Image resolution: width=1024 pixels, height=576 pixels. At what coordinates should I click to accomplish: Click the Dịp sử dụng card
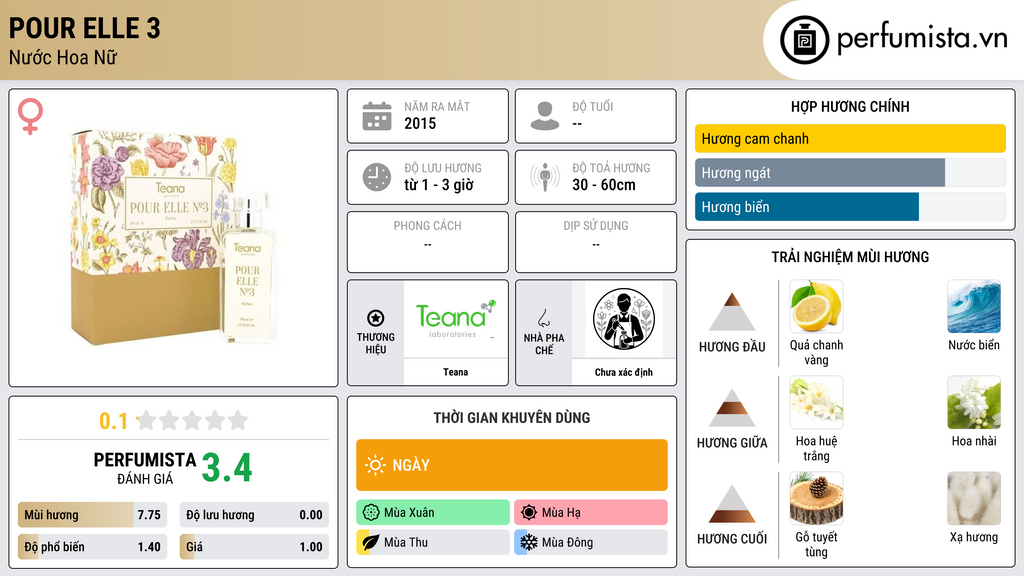(x=596, y=242)
